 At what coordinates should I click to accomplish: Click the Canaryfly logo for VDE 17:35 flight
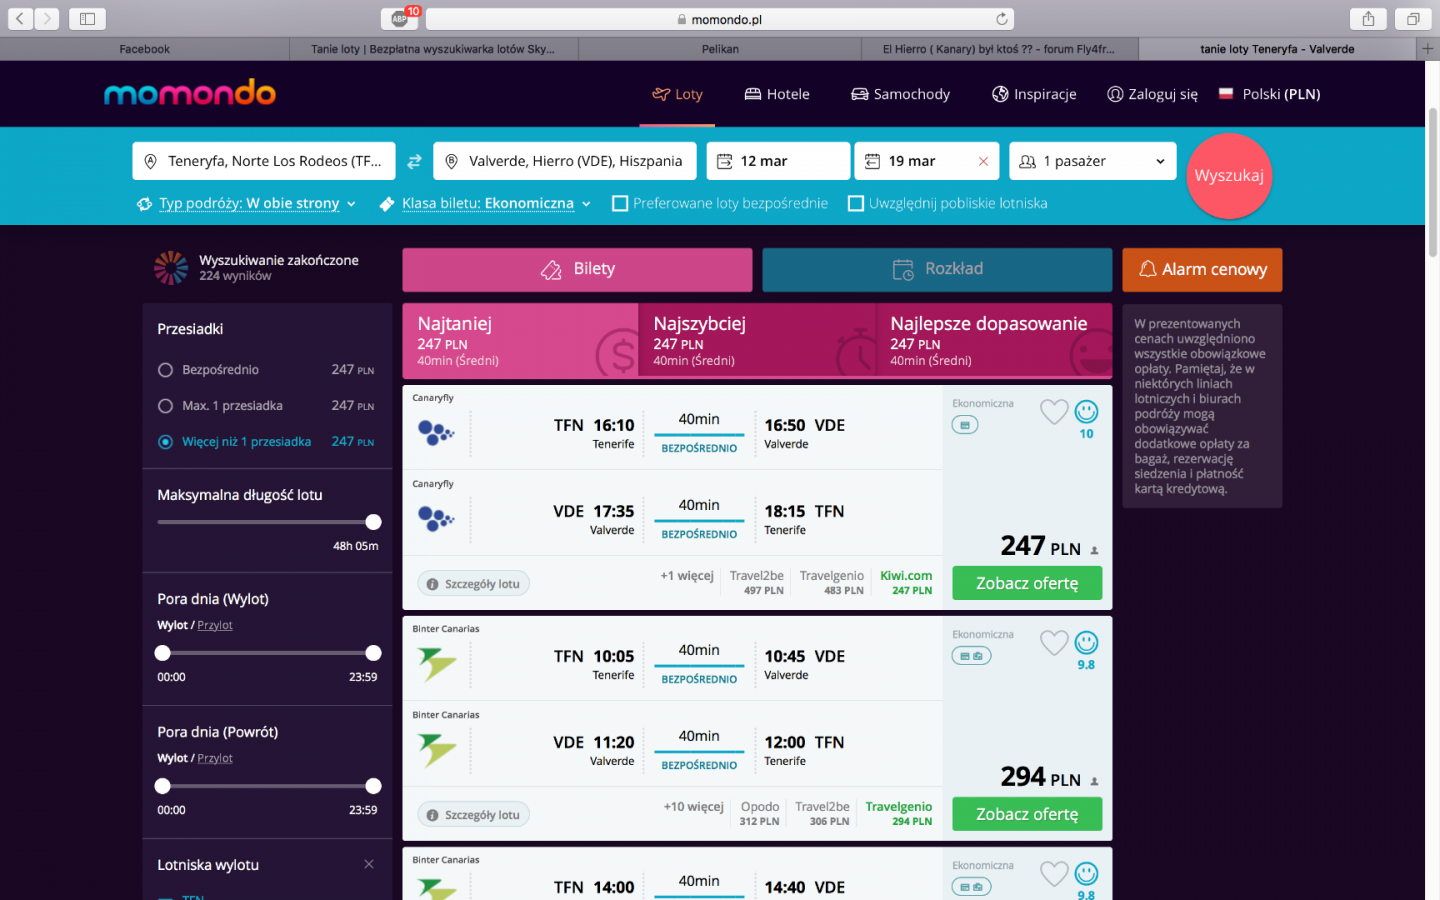pos(436,519)
